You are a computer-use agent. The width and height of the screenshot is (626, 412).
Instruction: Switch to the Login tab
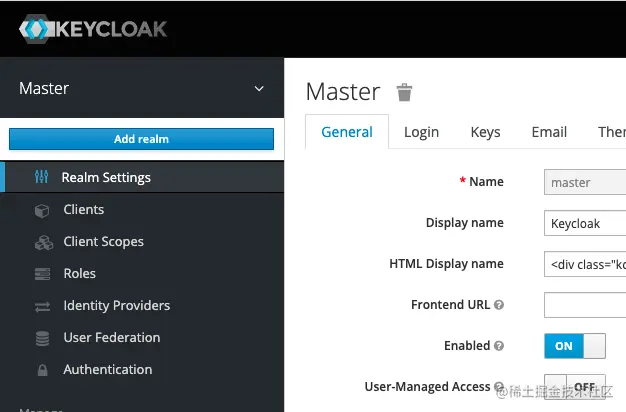(421, 132)
